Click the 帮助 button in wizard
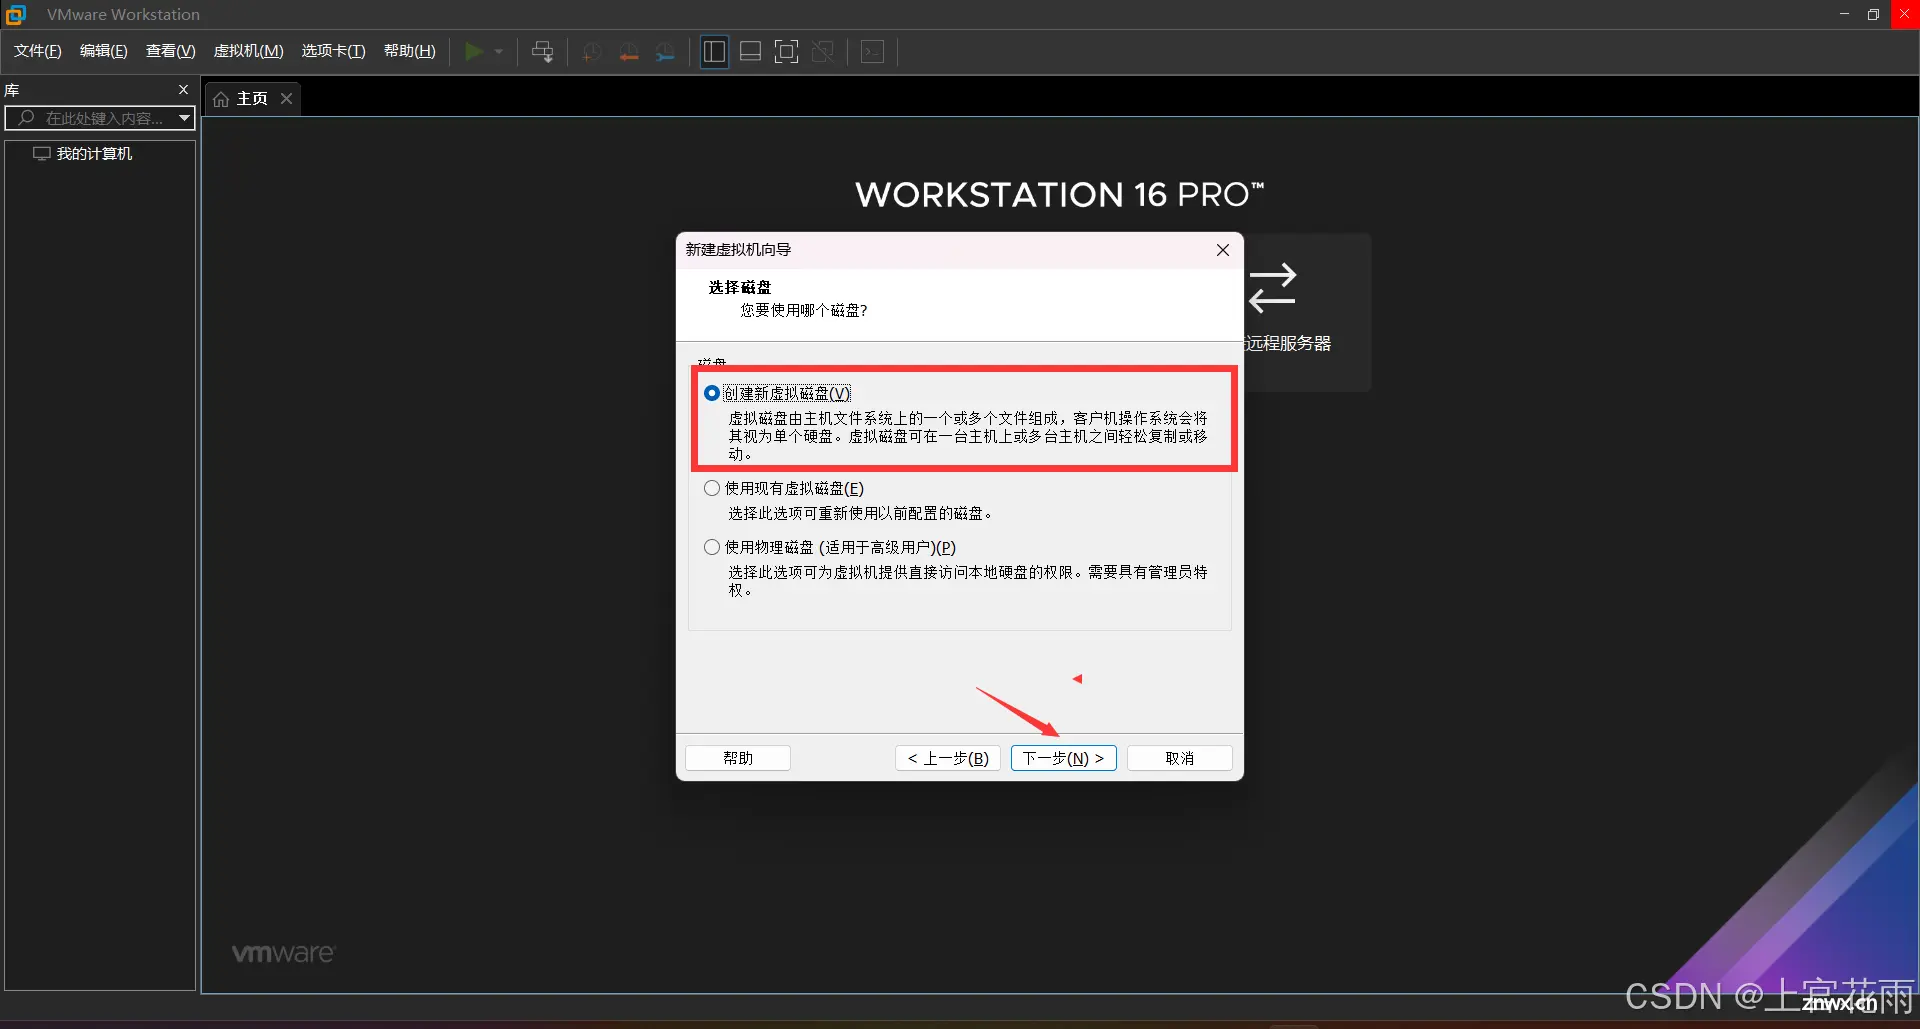This screenshot has width=1920, height=1029. (x=738, y=758)
